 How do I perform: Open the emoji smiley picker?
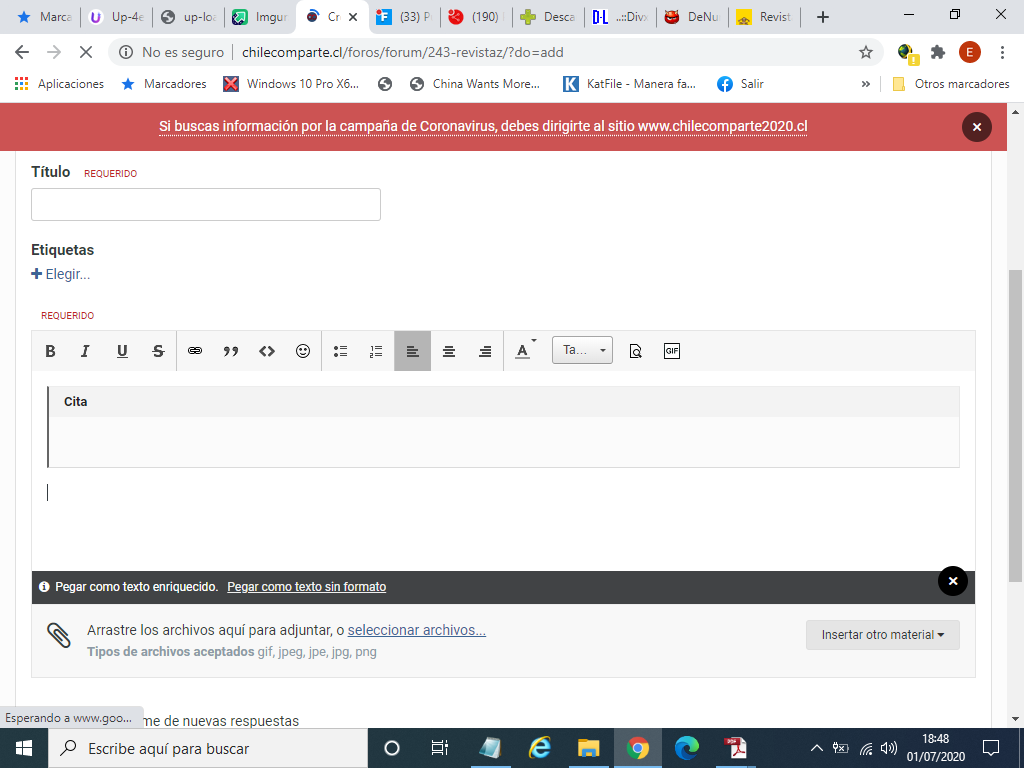pos(303,351)
